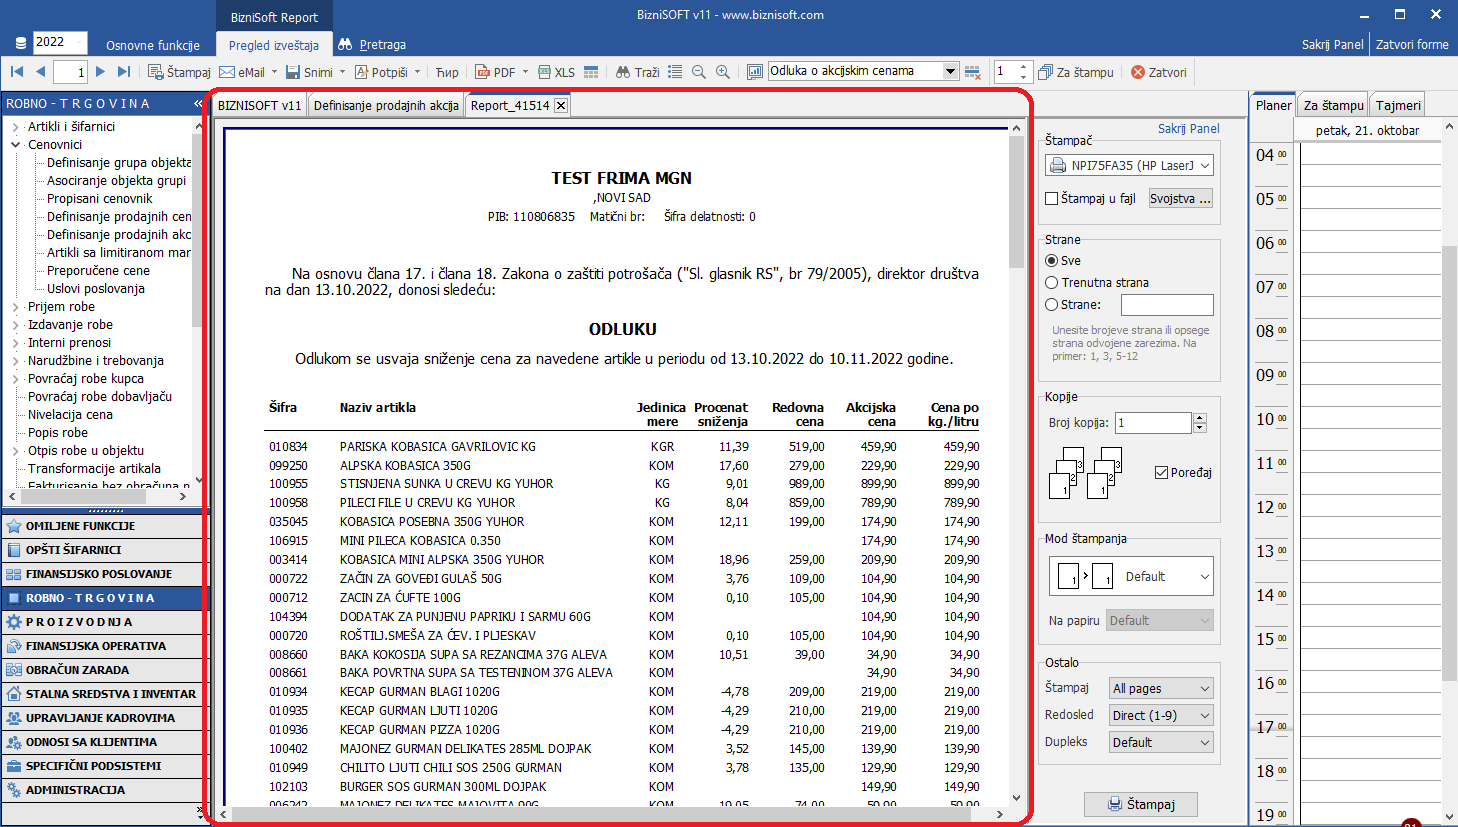Click the zoom out magnifier icon
The image size is (1458, 827).
pos(699,72)
